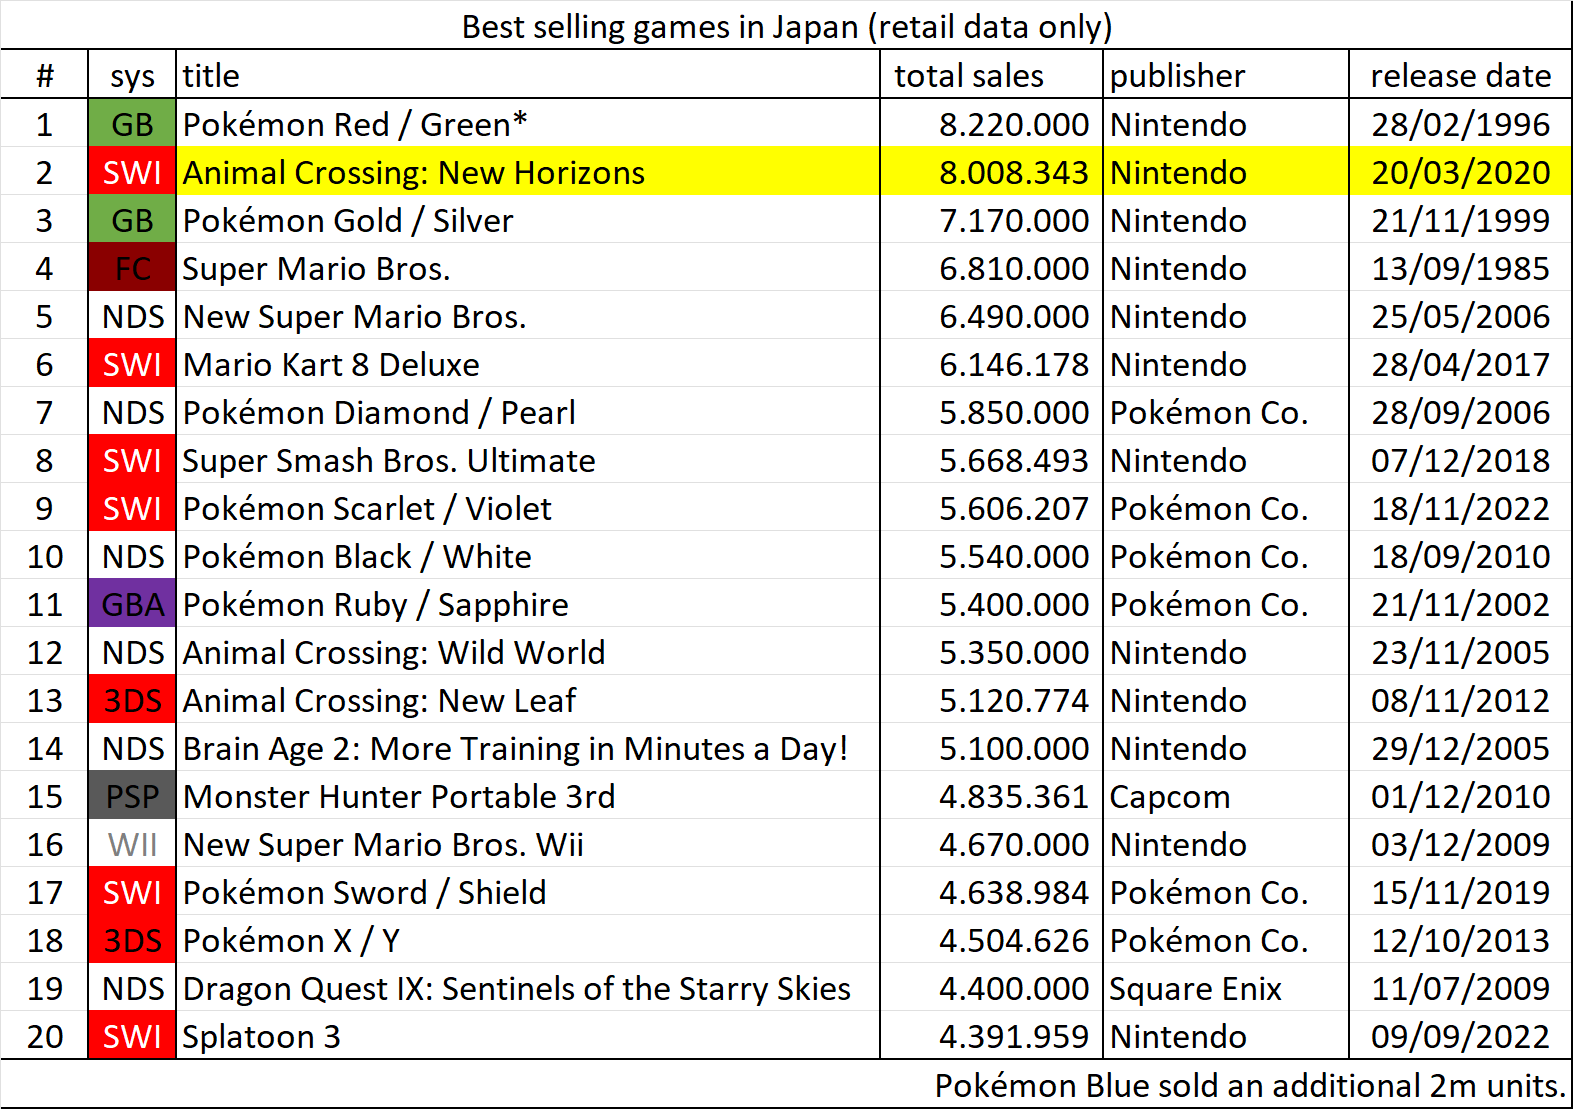Select the FC system cell for Super Mario Bros.

tap(132, 268)
